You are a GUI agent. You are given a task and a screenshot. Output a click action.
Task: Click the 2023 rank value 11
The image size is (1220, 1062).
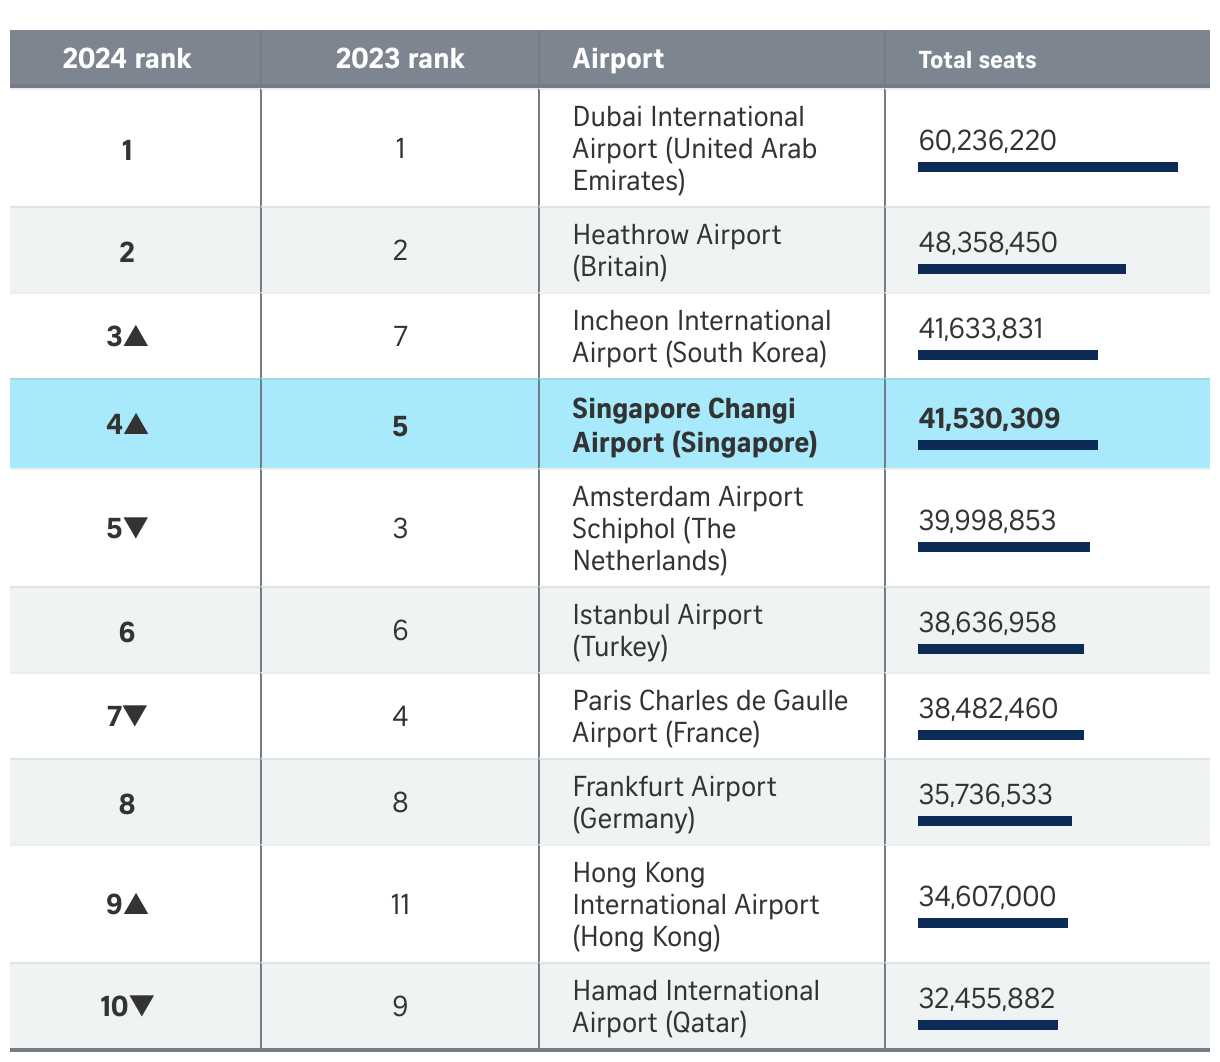[400, 905]
